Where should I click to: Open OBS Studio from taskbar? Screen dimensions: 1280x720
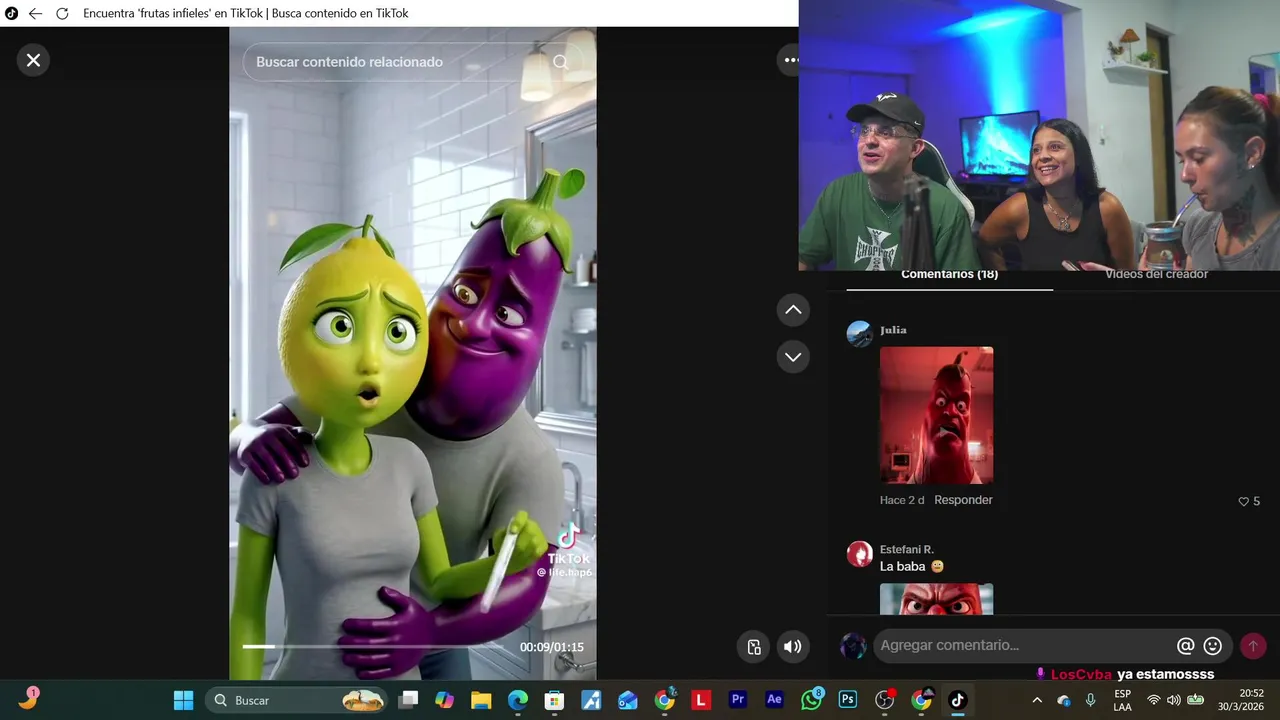click(884, 700)
